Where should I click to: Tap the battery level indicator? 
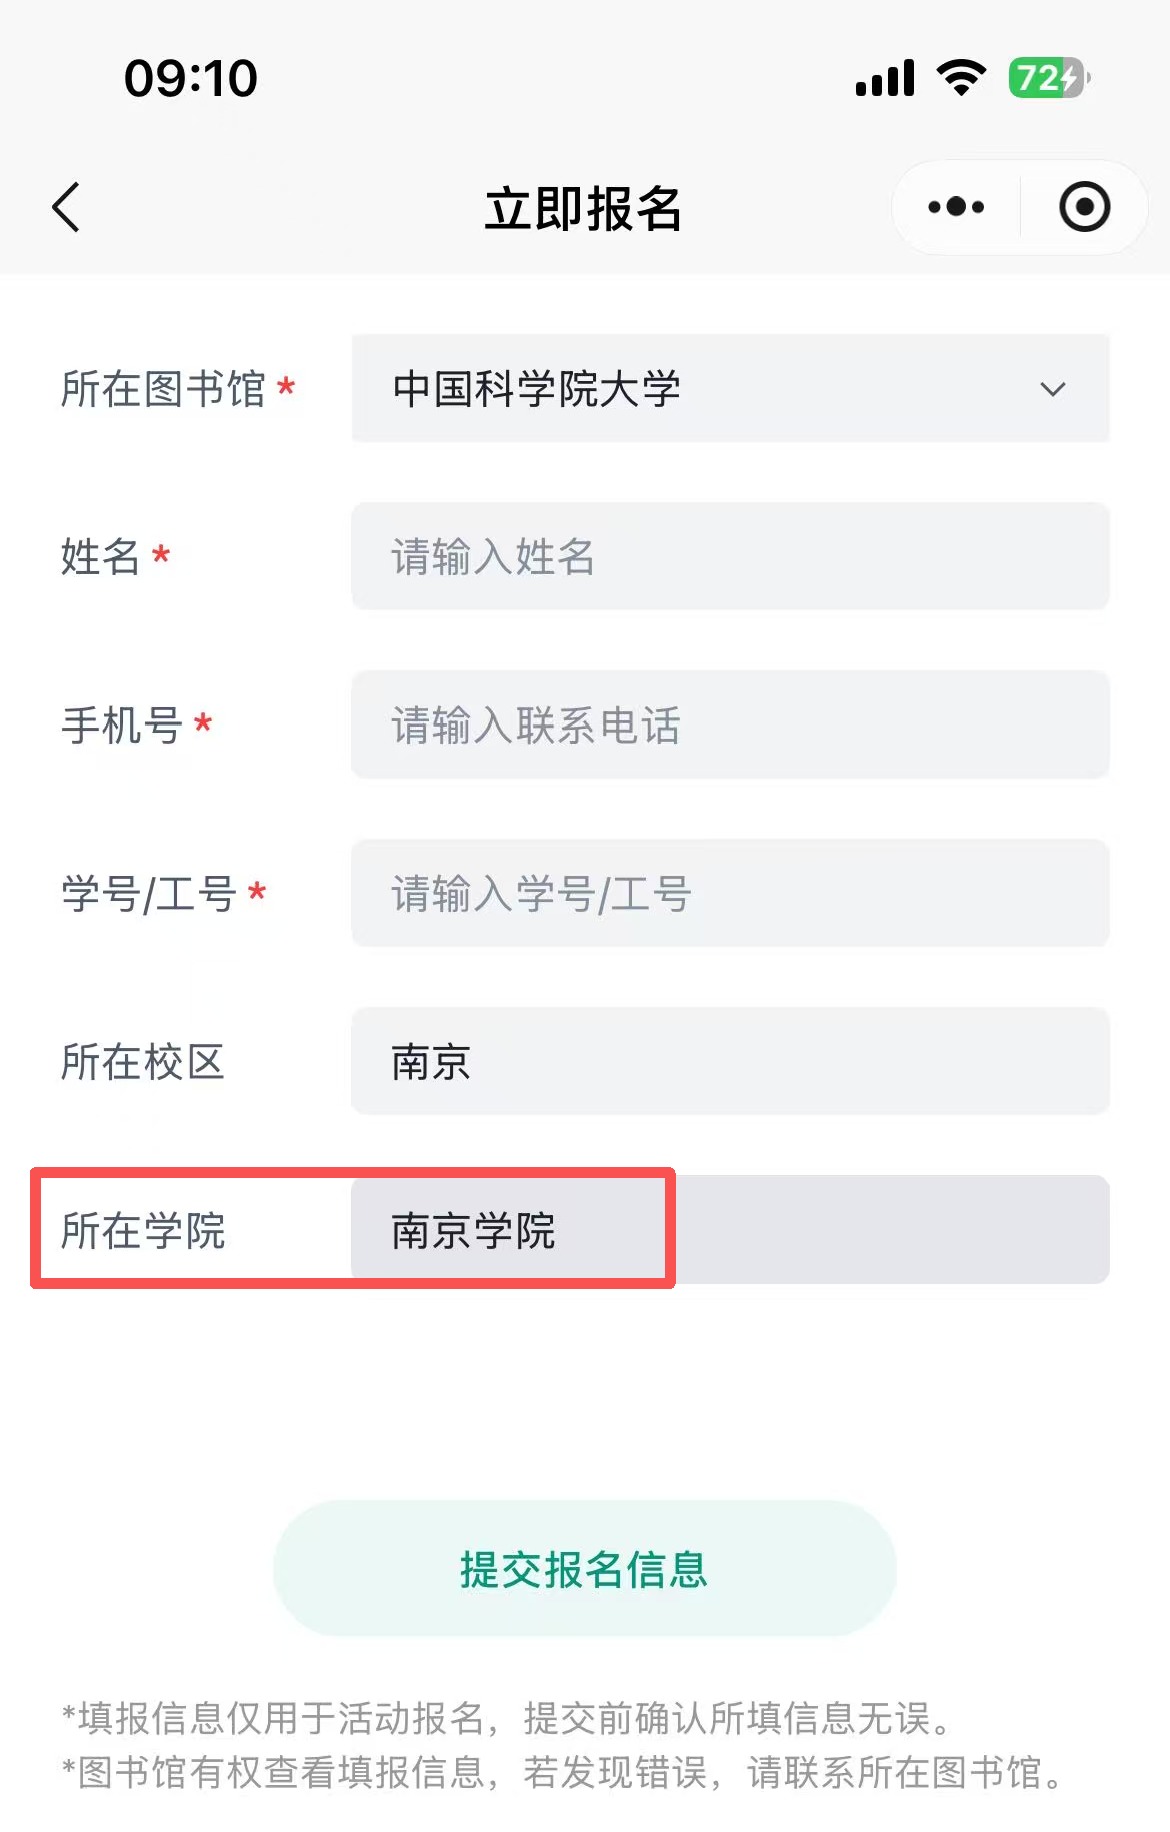click(x=1049, y=77)
